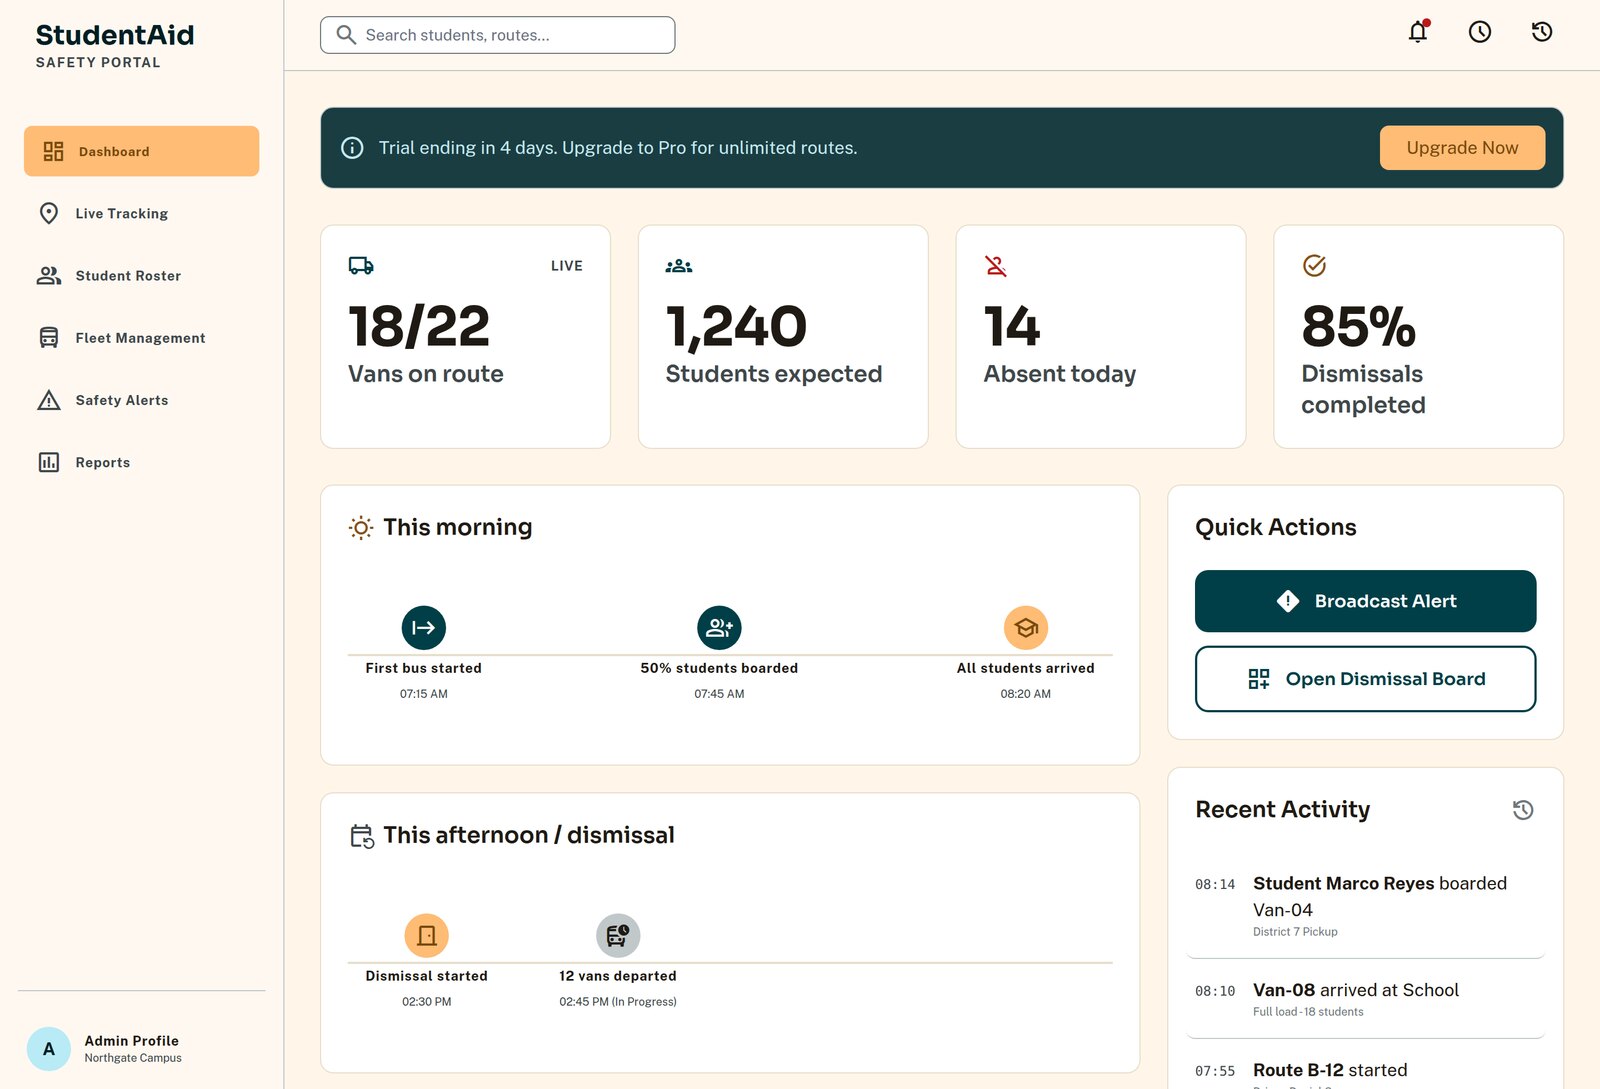Click the van icon on Vans on route card
1600x1089 pixels.
[361, 266]
